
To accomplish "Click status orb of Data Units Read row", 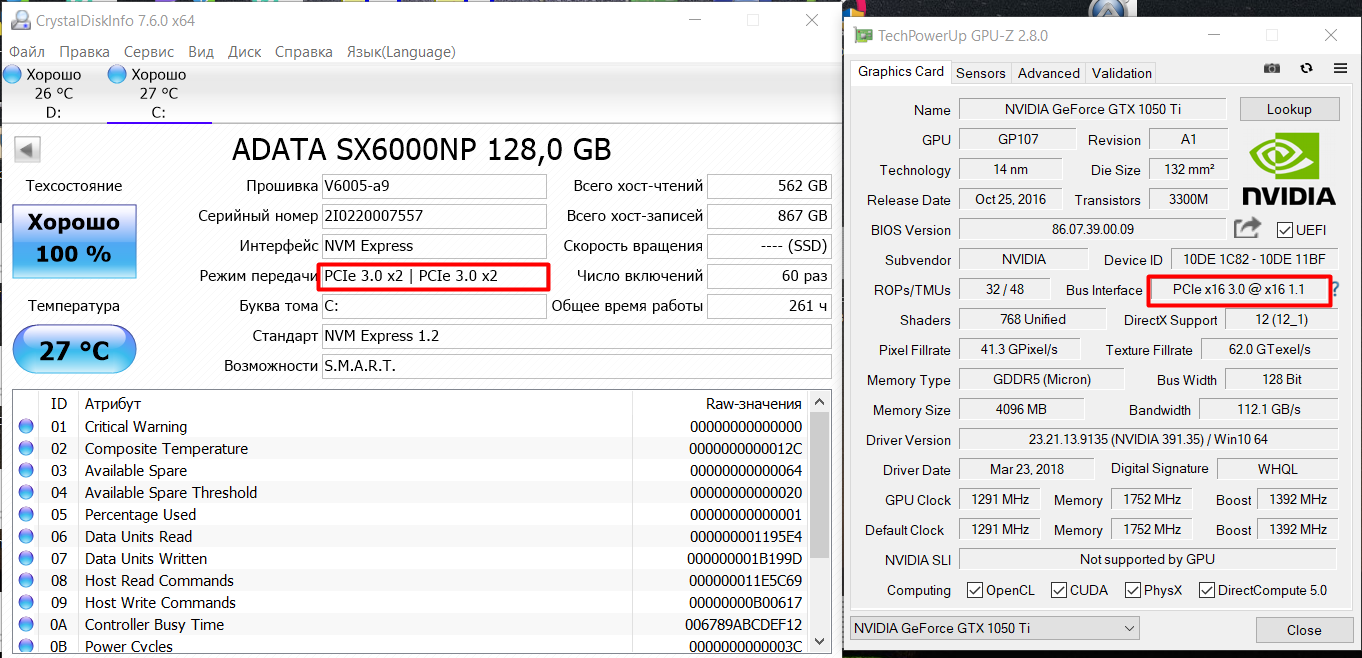I will (x=26, y=537).
